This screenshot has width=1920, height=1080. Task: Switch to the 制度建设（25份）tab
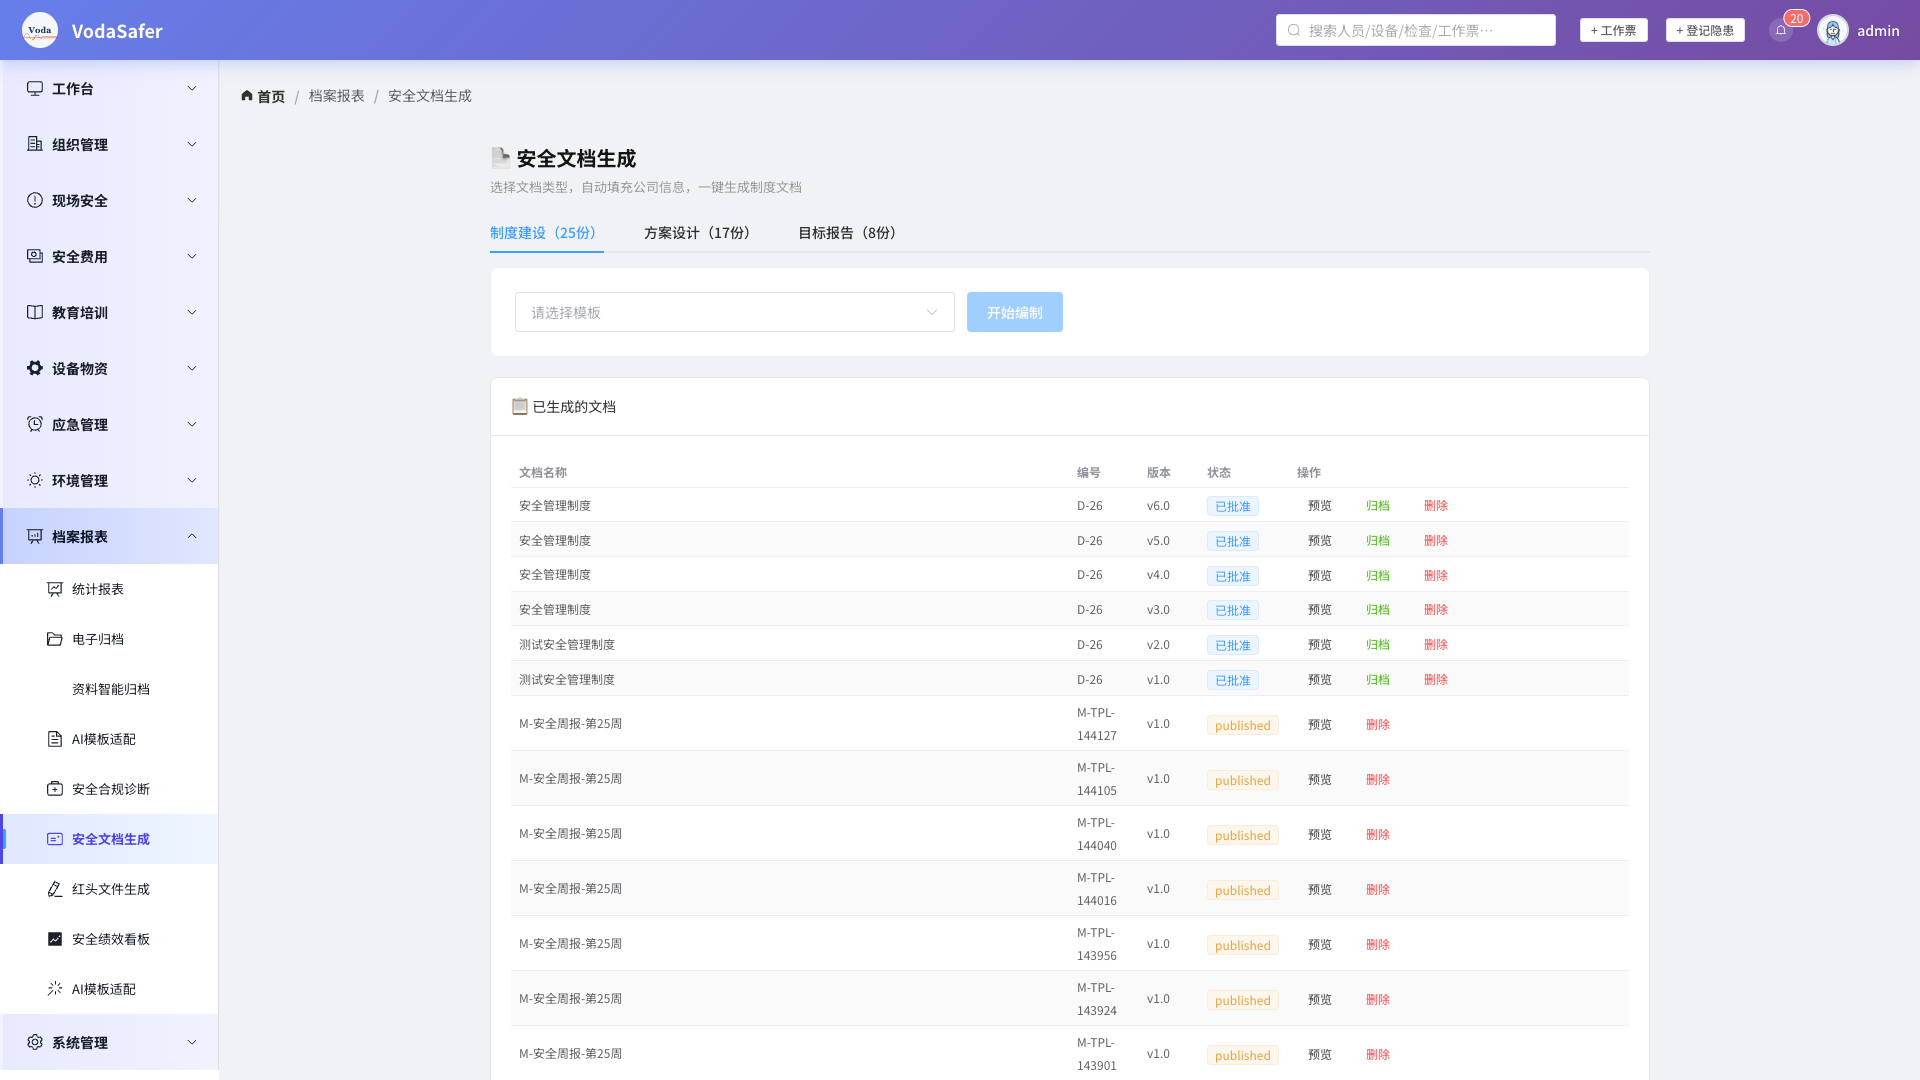coord(546,233)
